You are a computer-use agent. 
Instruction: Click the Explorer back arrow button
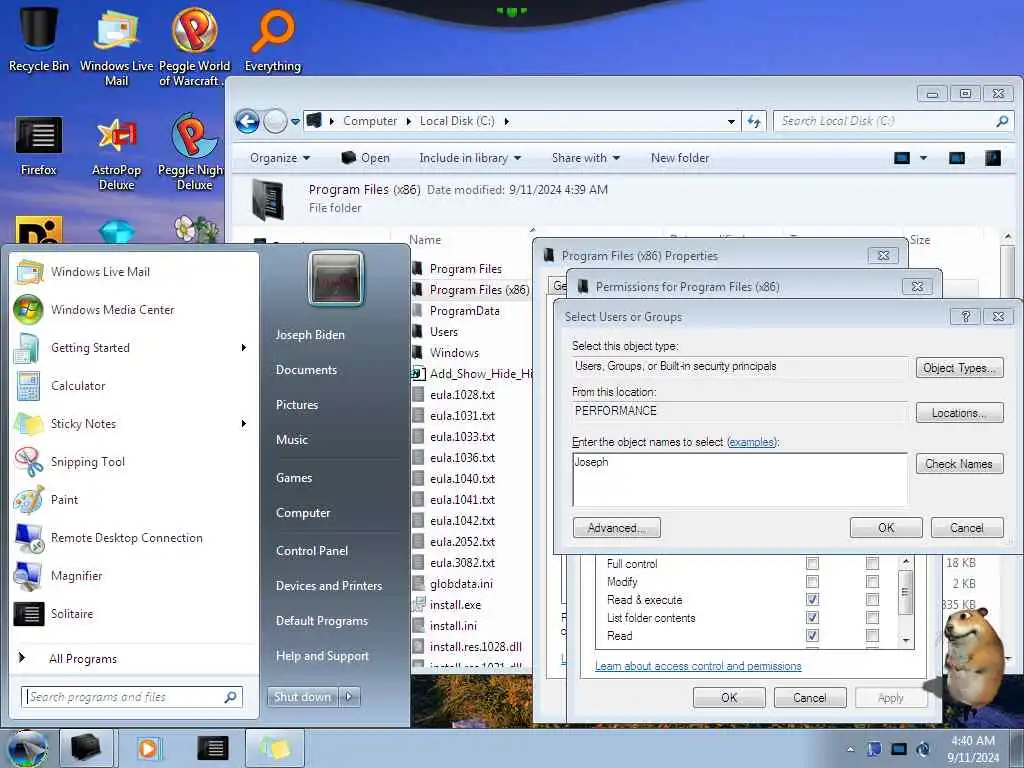(248, 121)
